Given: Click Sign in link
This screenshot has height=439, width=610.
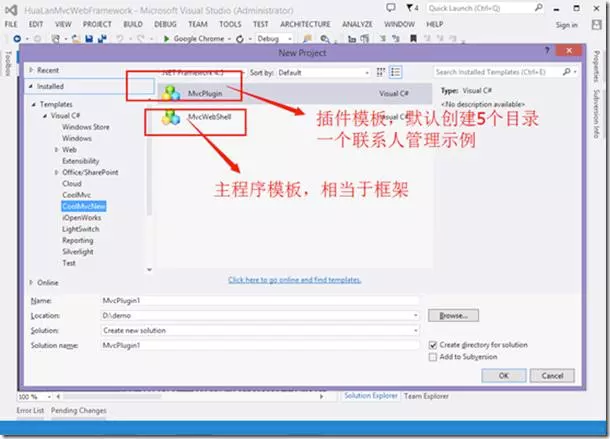Looking at the screenshot, I should pos(566,25).
